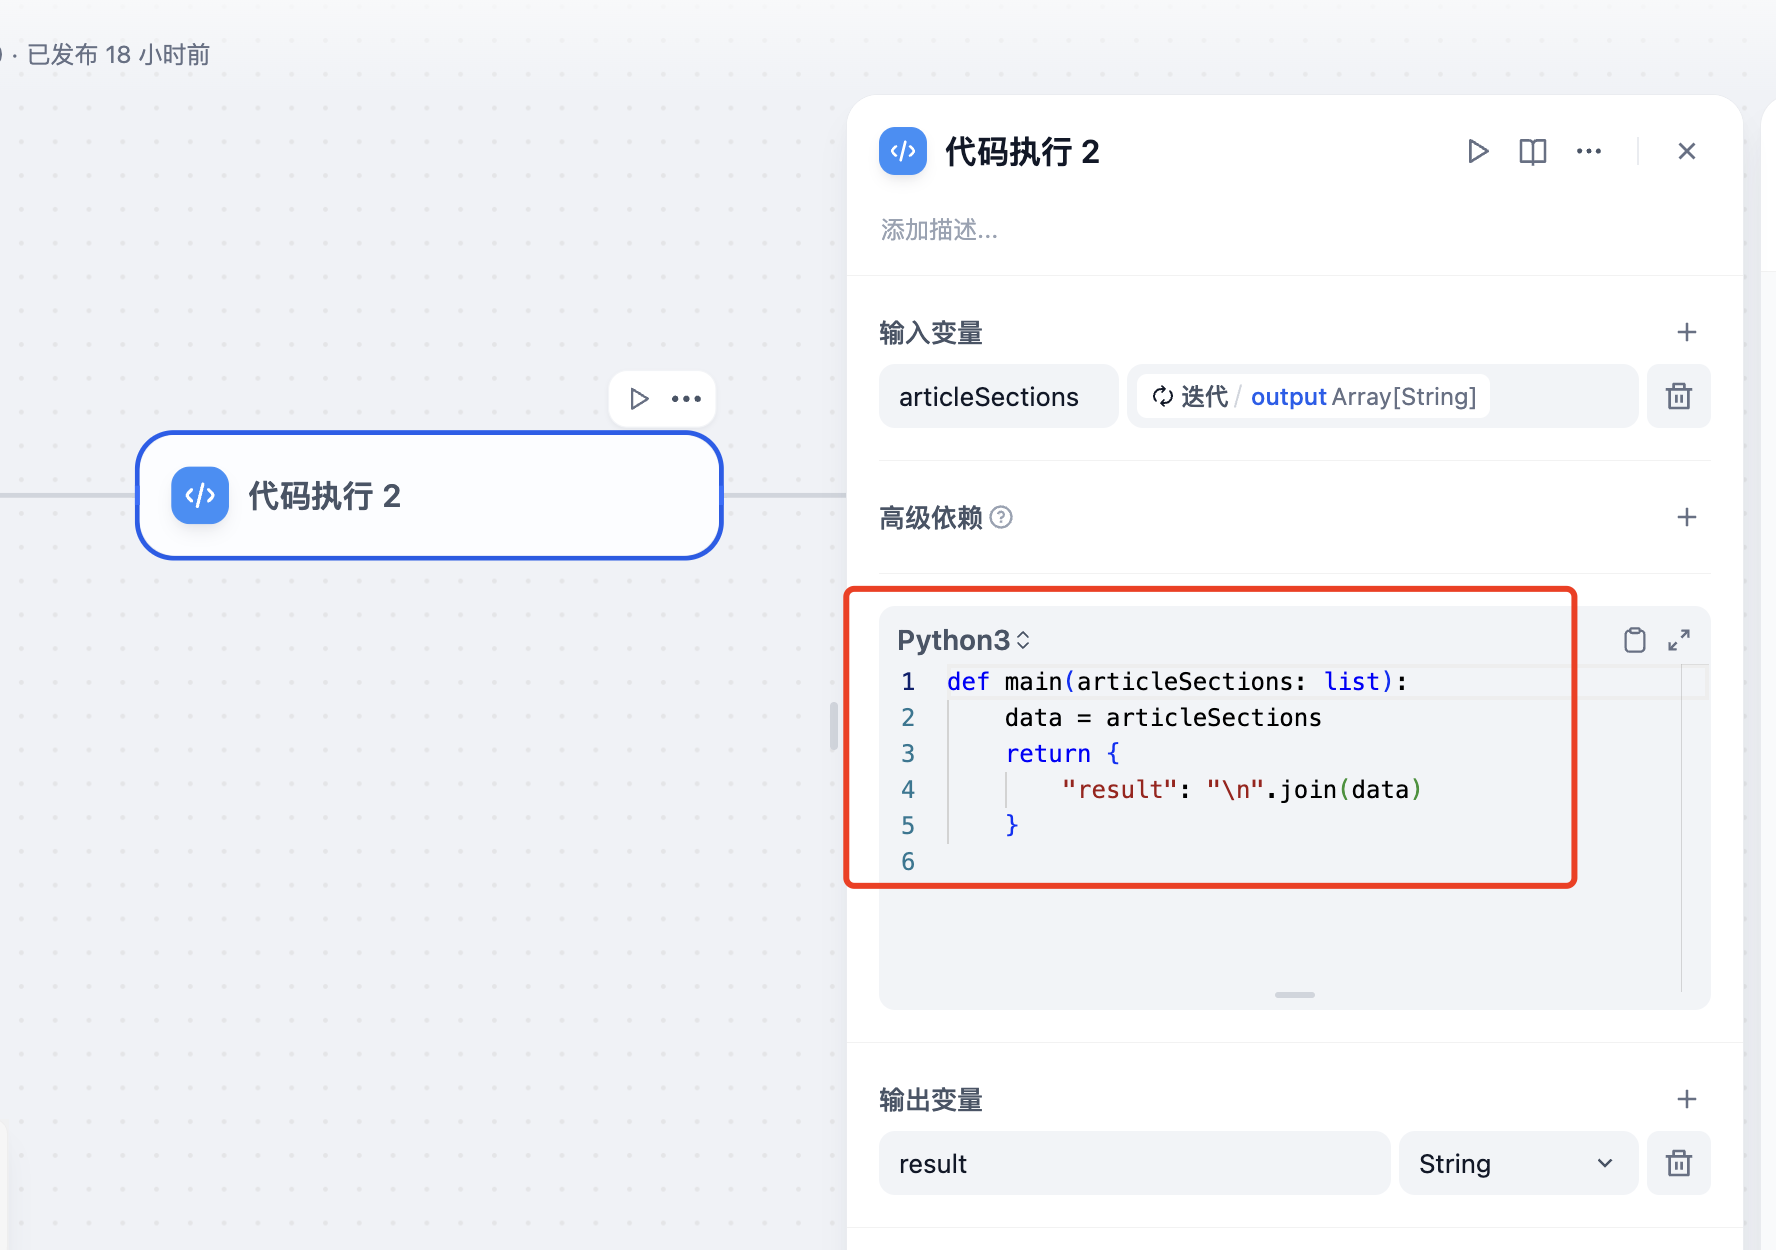Add a new output variable
Image resolution: width=1776 pixels, height=1250 pixels.
(1686, 1099)
